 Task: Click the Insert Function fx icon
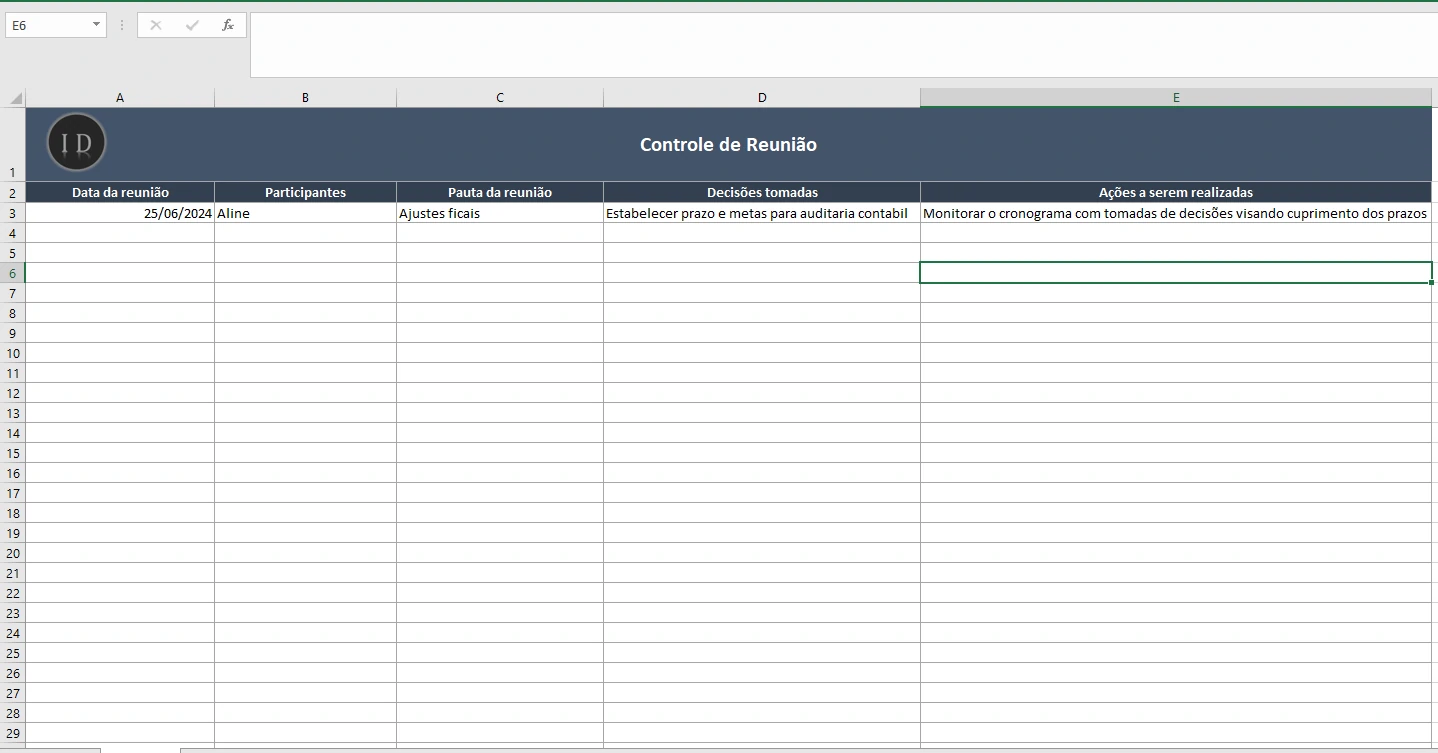(x=228, y=25)
